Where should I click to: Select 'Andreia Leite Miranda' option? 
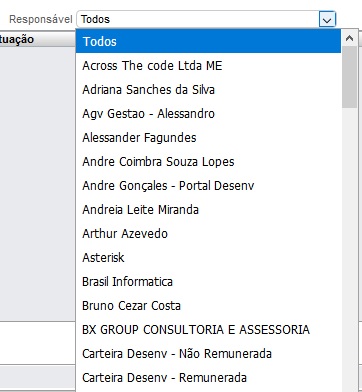[x=208, y=209]
